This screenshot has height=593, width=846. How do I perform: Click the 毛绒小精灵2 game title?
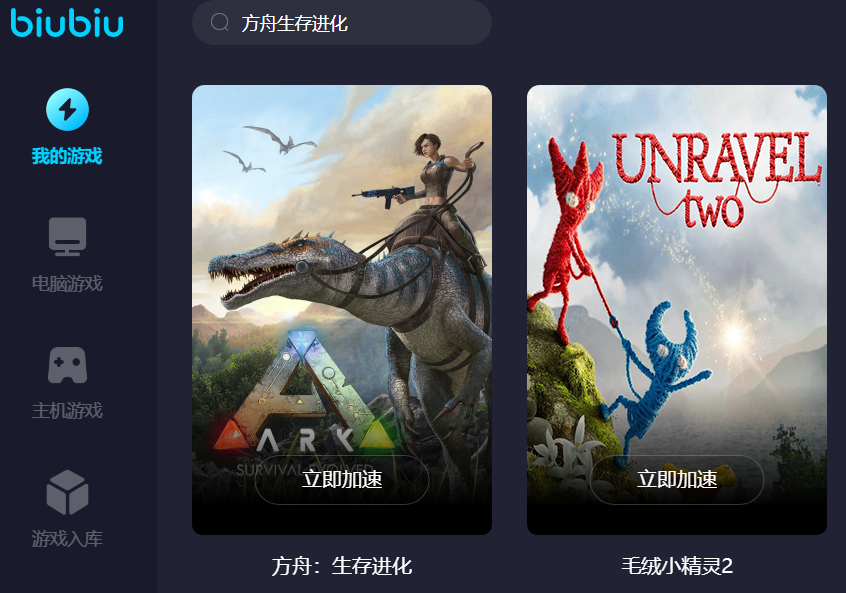[x=677, y=567]
